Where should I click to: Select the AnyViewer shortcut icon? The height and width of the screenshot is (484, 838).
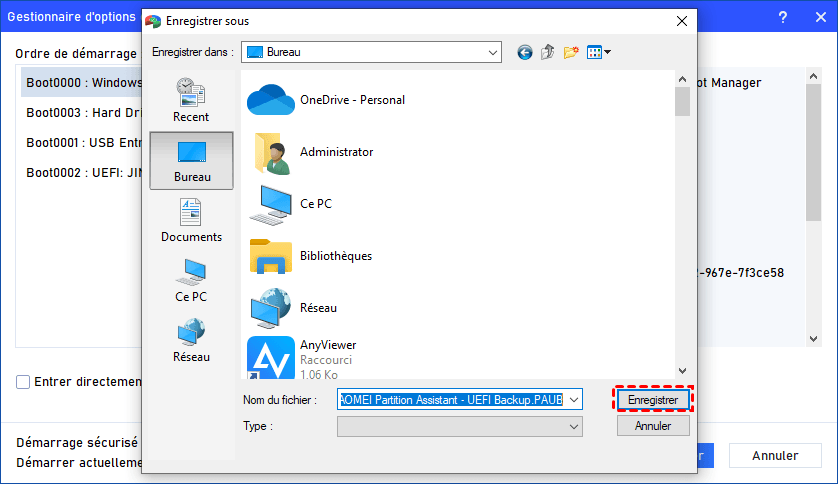(x=271, y=357)
